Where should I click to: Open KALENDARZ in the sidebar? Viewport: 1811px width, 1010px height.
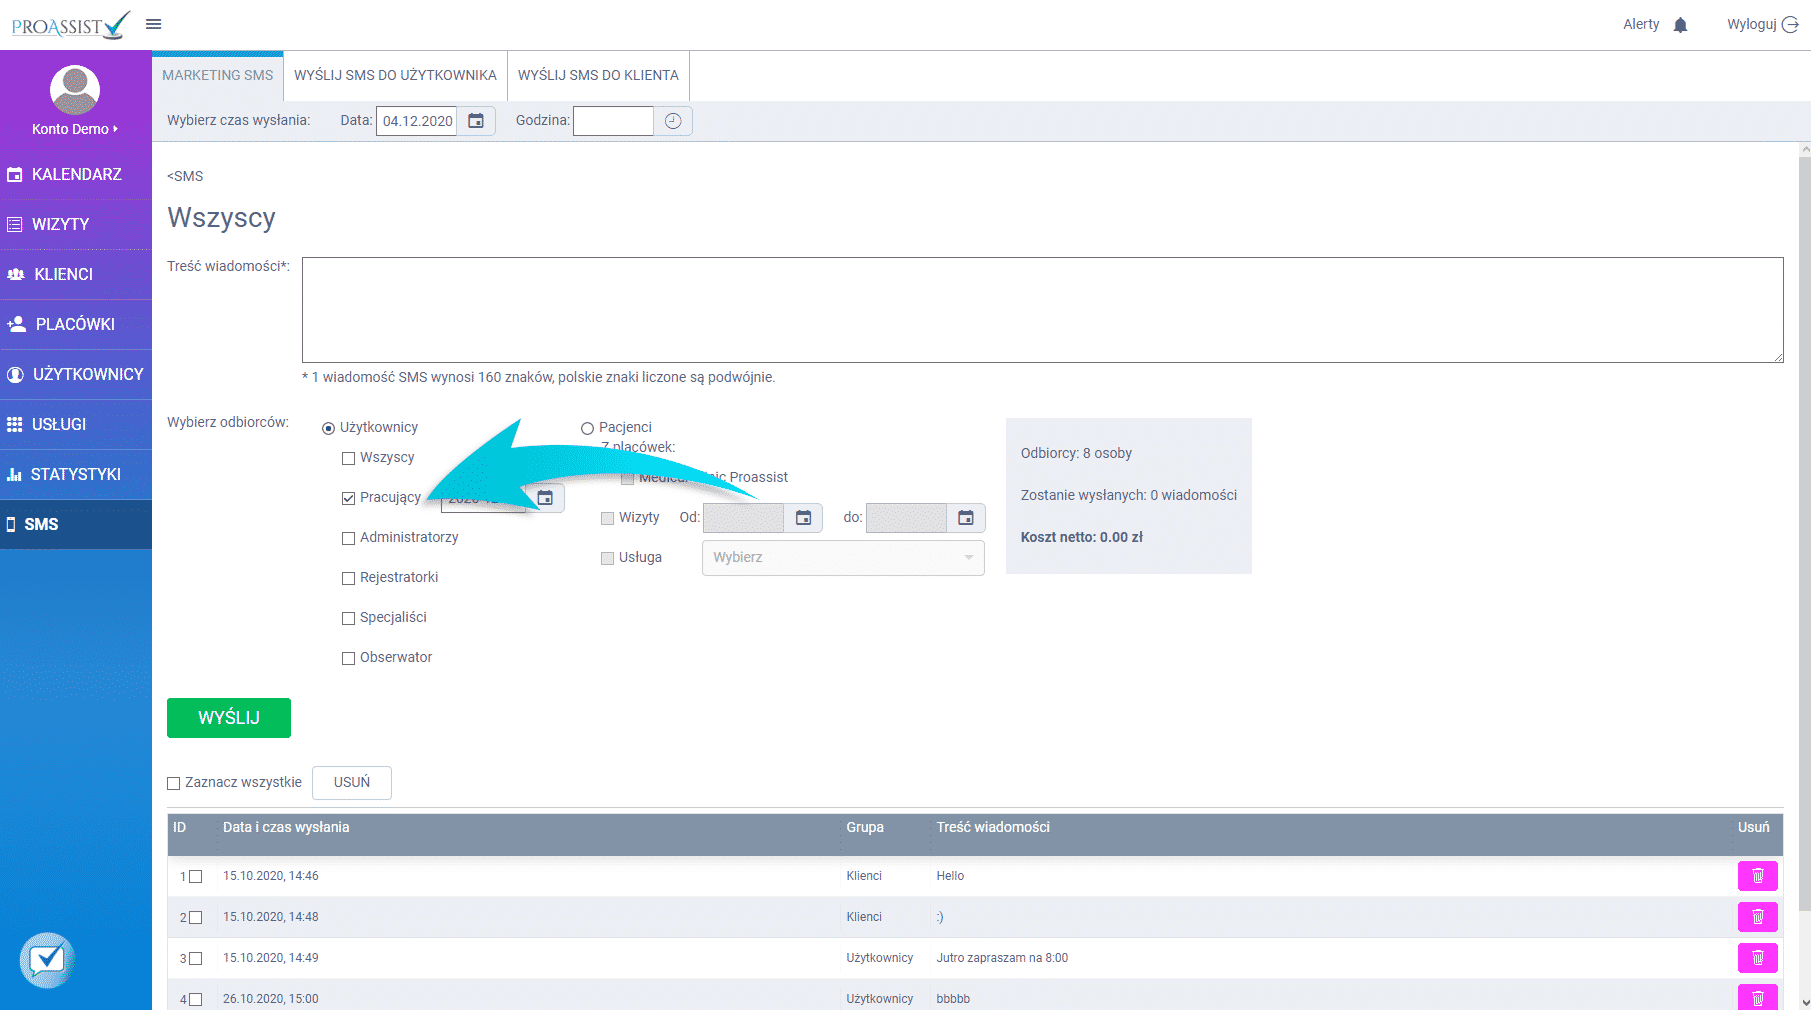pyautogui.click(x=76, y=174)
